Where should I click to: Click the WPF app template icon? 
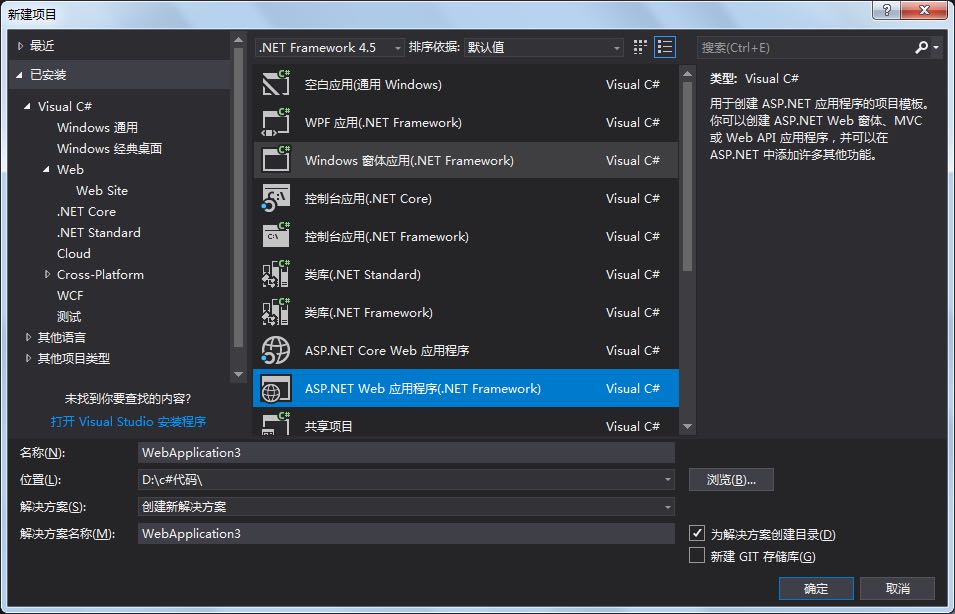click(276, 122)
